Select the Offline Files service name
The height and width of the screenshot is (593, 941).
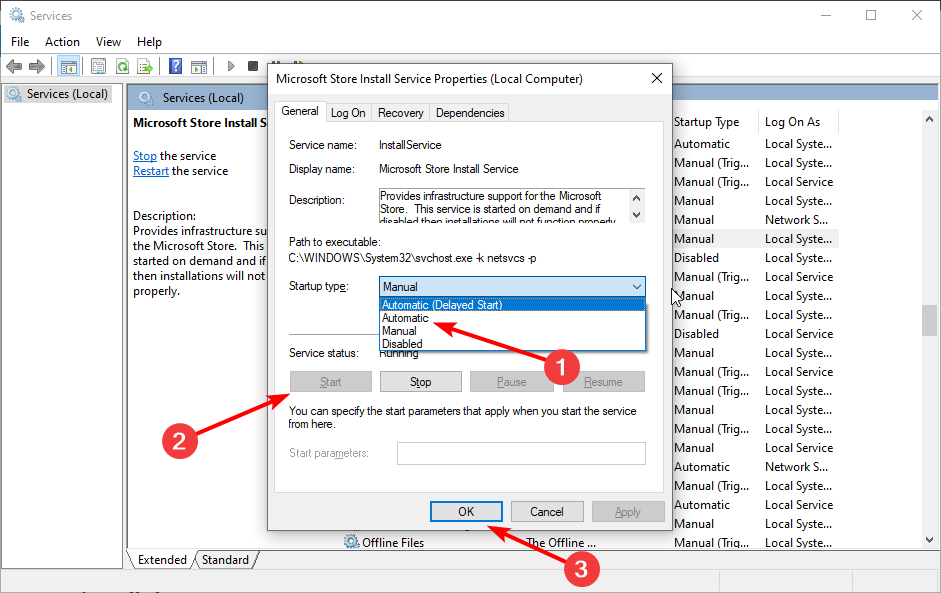tap(393, 543)
